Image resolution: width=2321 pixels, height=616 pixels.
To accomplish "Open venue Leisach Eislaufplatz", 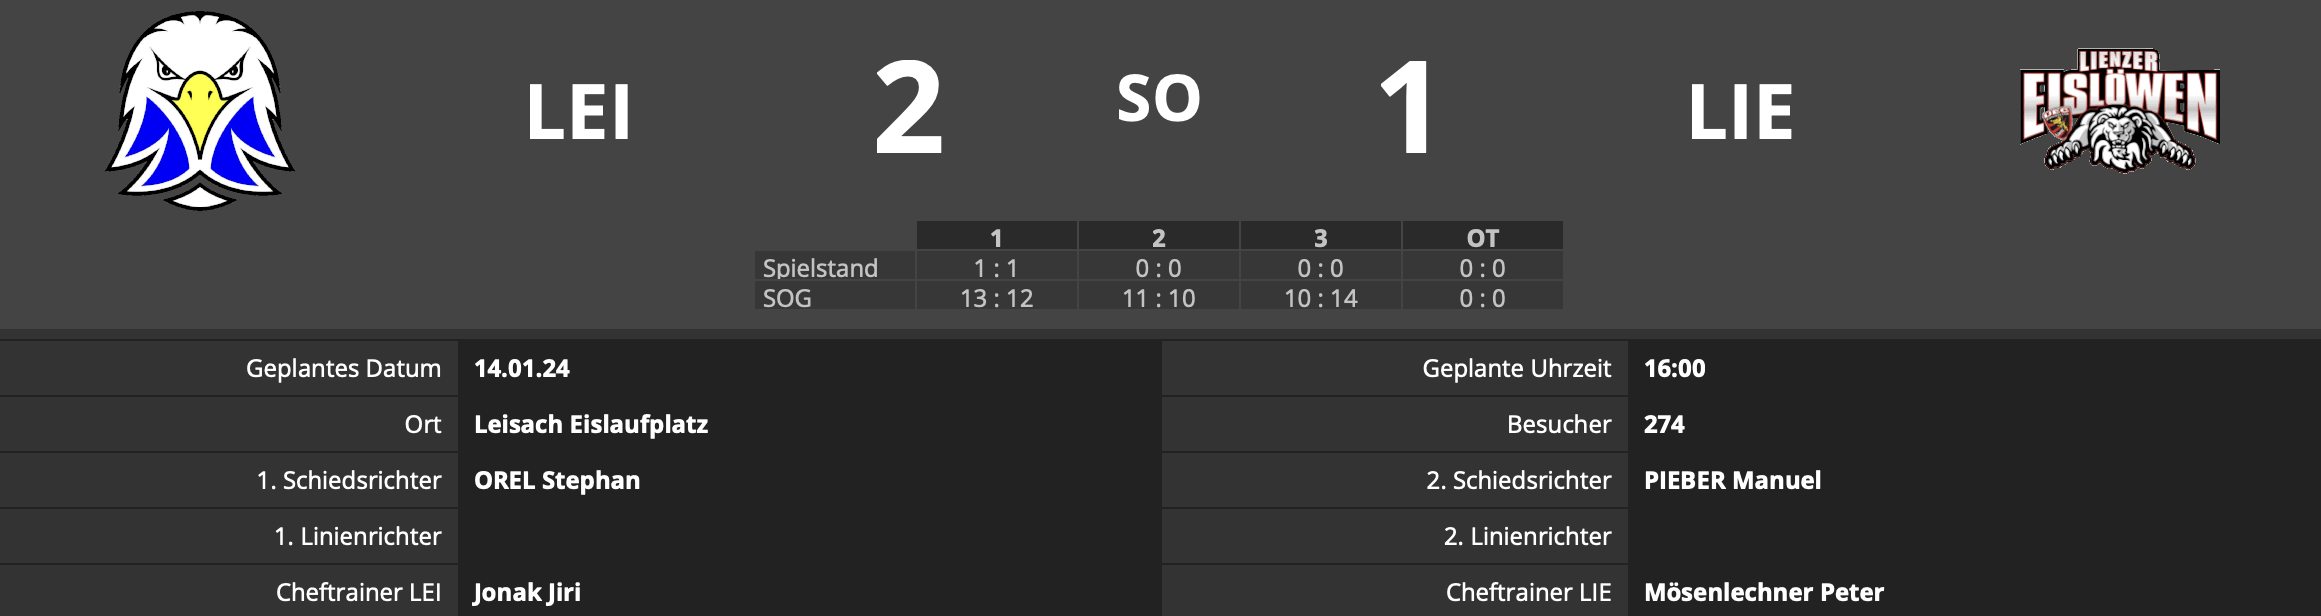I will coord(591,424).
